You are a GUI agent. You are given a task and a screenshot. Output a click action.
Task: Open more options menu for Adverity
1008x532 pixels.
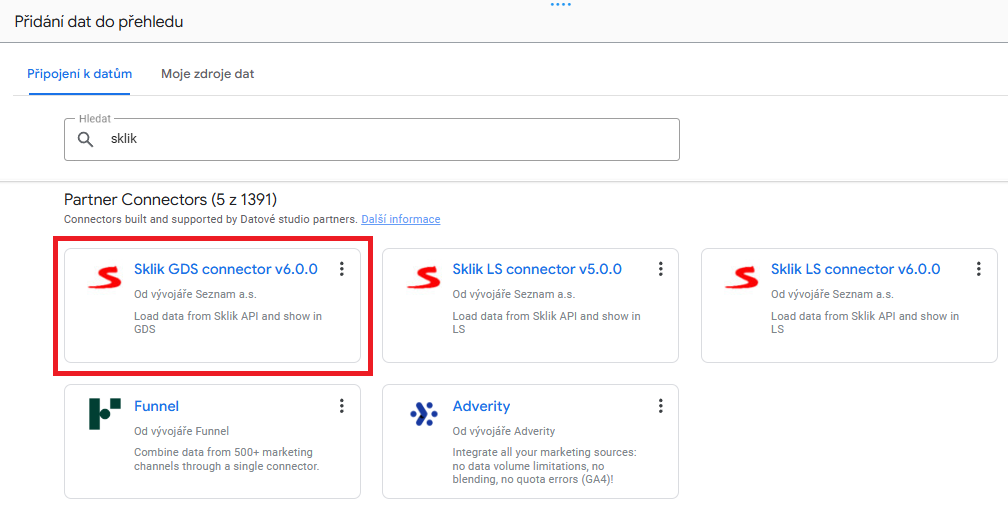(x=660, y=406)
